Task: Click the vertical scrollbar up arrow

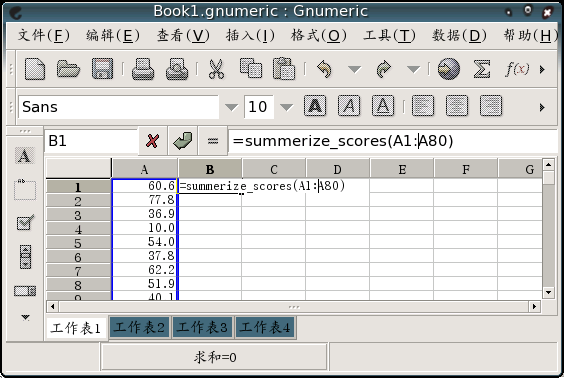Action: [x=548, y=165]
